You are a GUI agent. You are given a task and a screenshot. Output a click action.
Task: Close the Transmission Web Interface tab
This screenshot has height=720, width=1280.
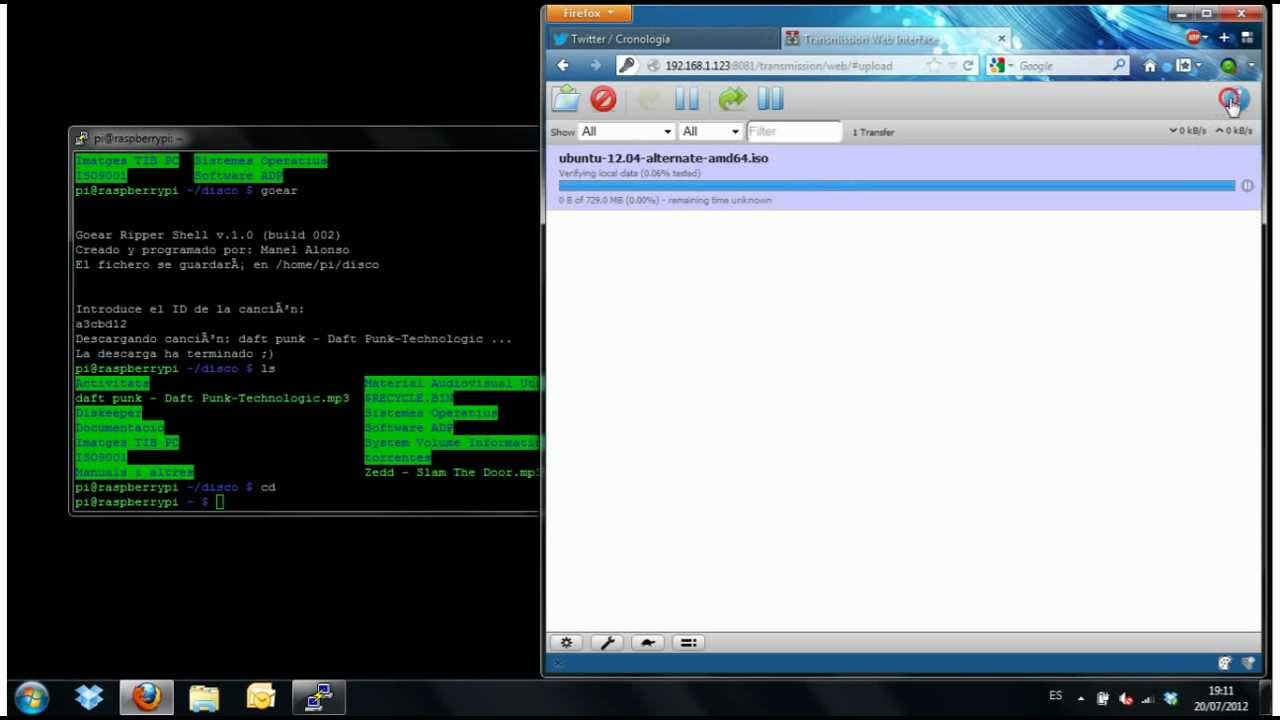click(x=1001, y=39)
